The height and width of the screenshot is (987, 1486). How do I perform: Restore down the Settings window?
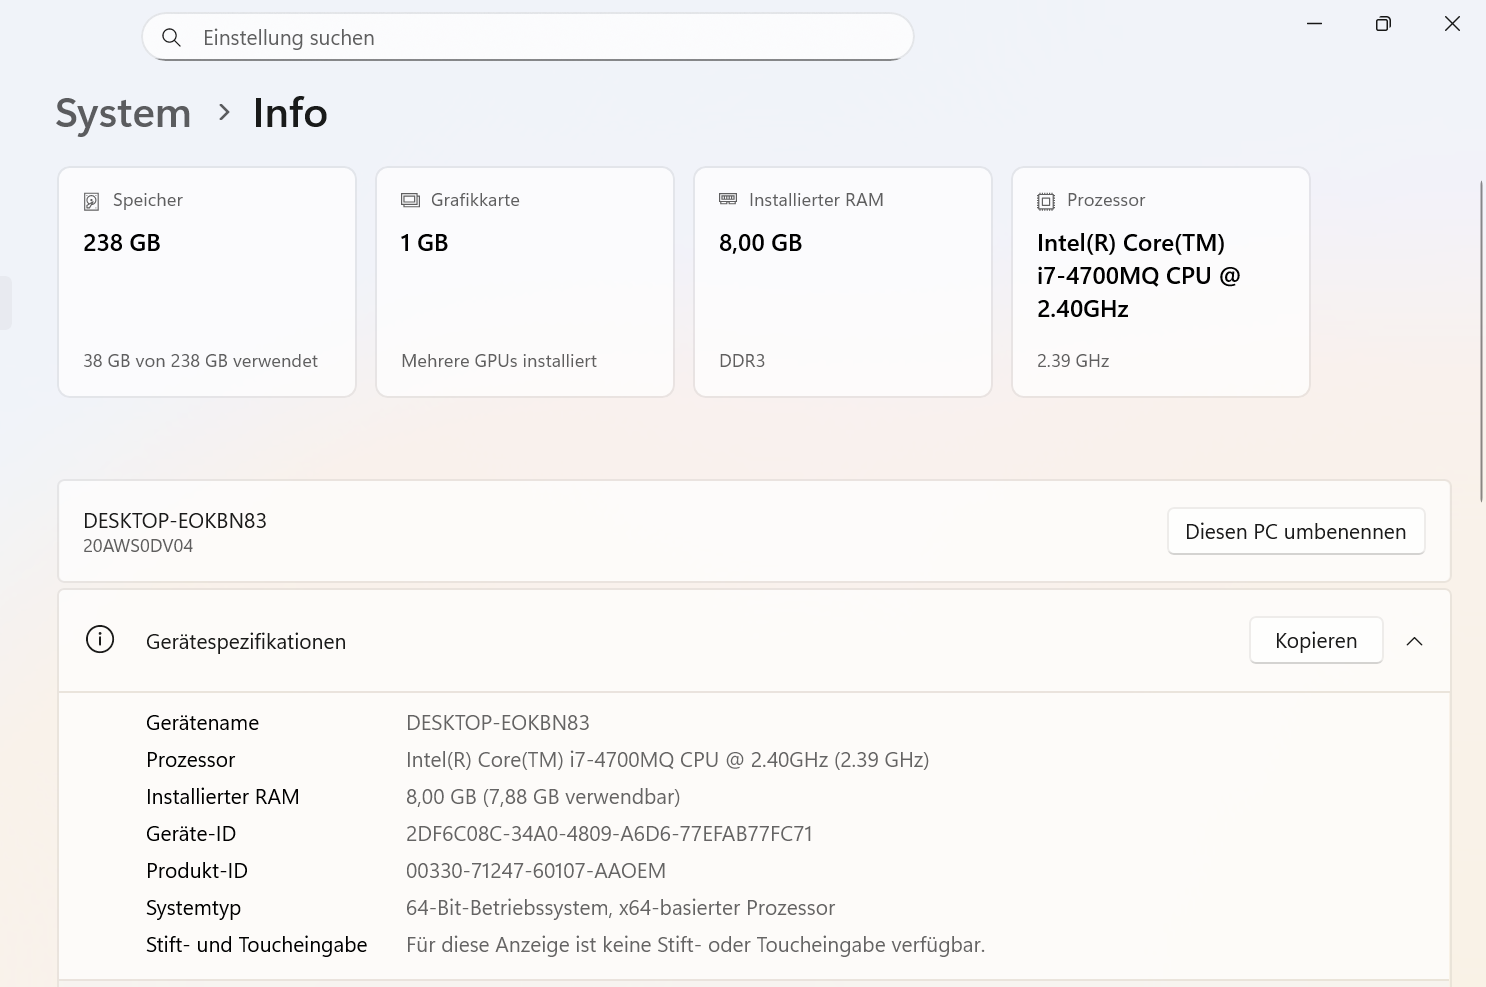point(1383,23)
